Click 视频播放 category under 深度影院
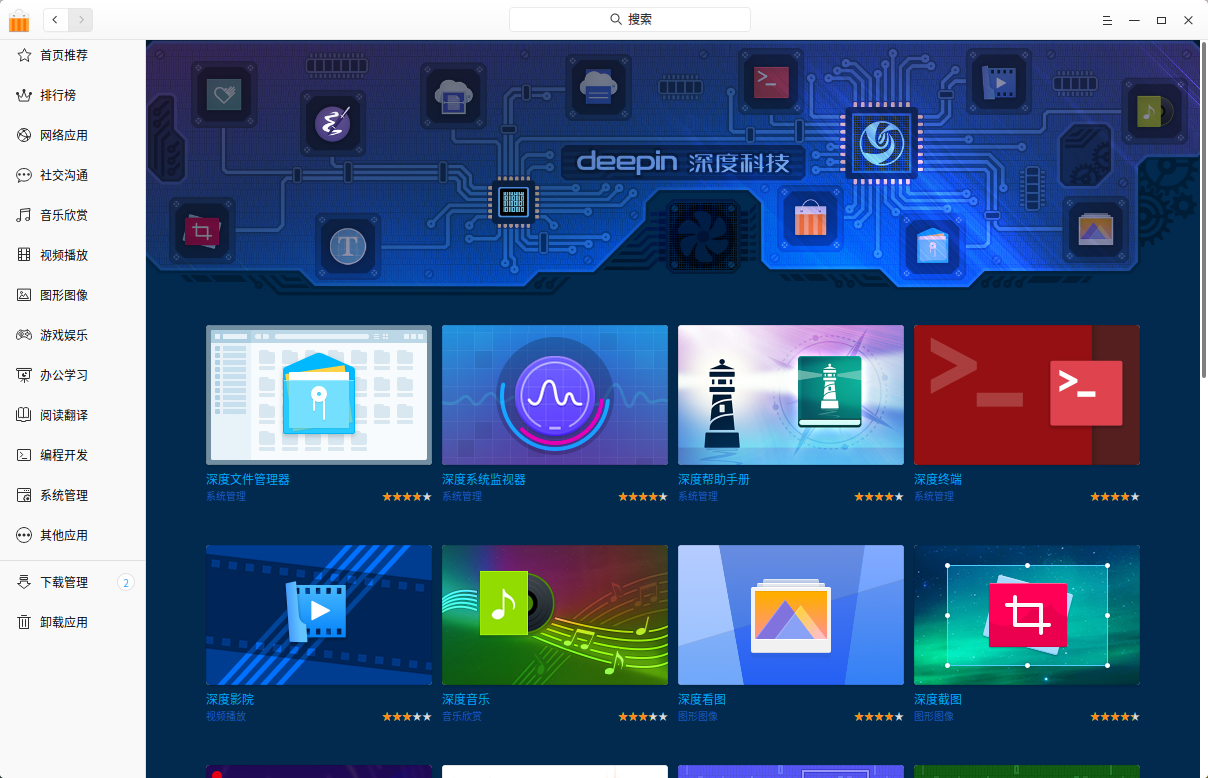The width and height of the screenshot is (1208, 778). click(226, 716)
